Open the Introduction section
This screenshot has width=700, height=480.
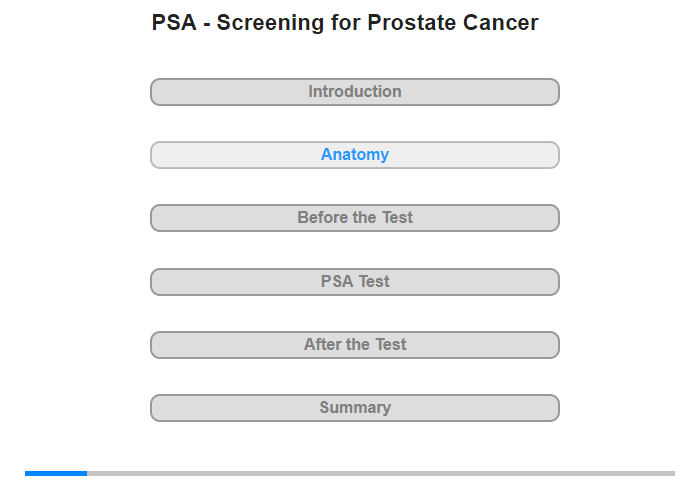(x=354, y=92)
